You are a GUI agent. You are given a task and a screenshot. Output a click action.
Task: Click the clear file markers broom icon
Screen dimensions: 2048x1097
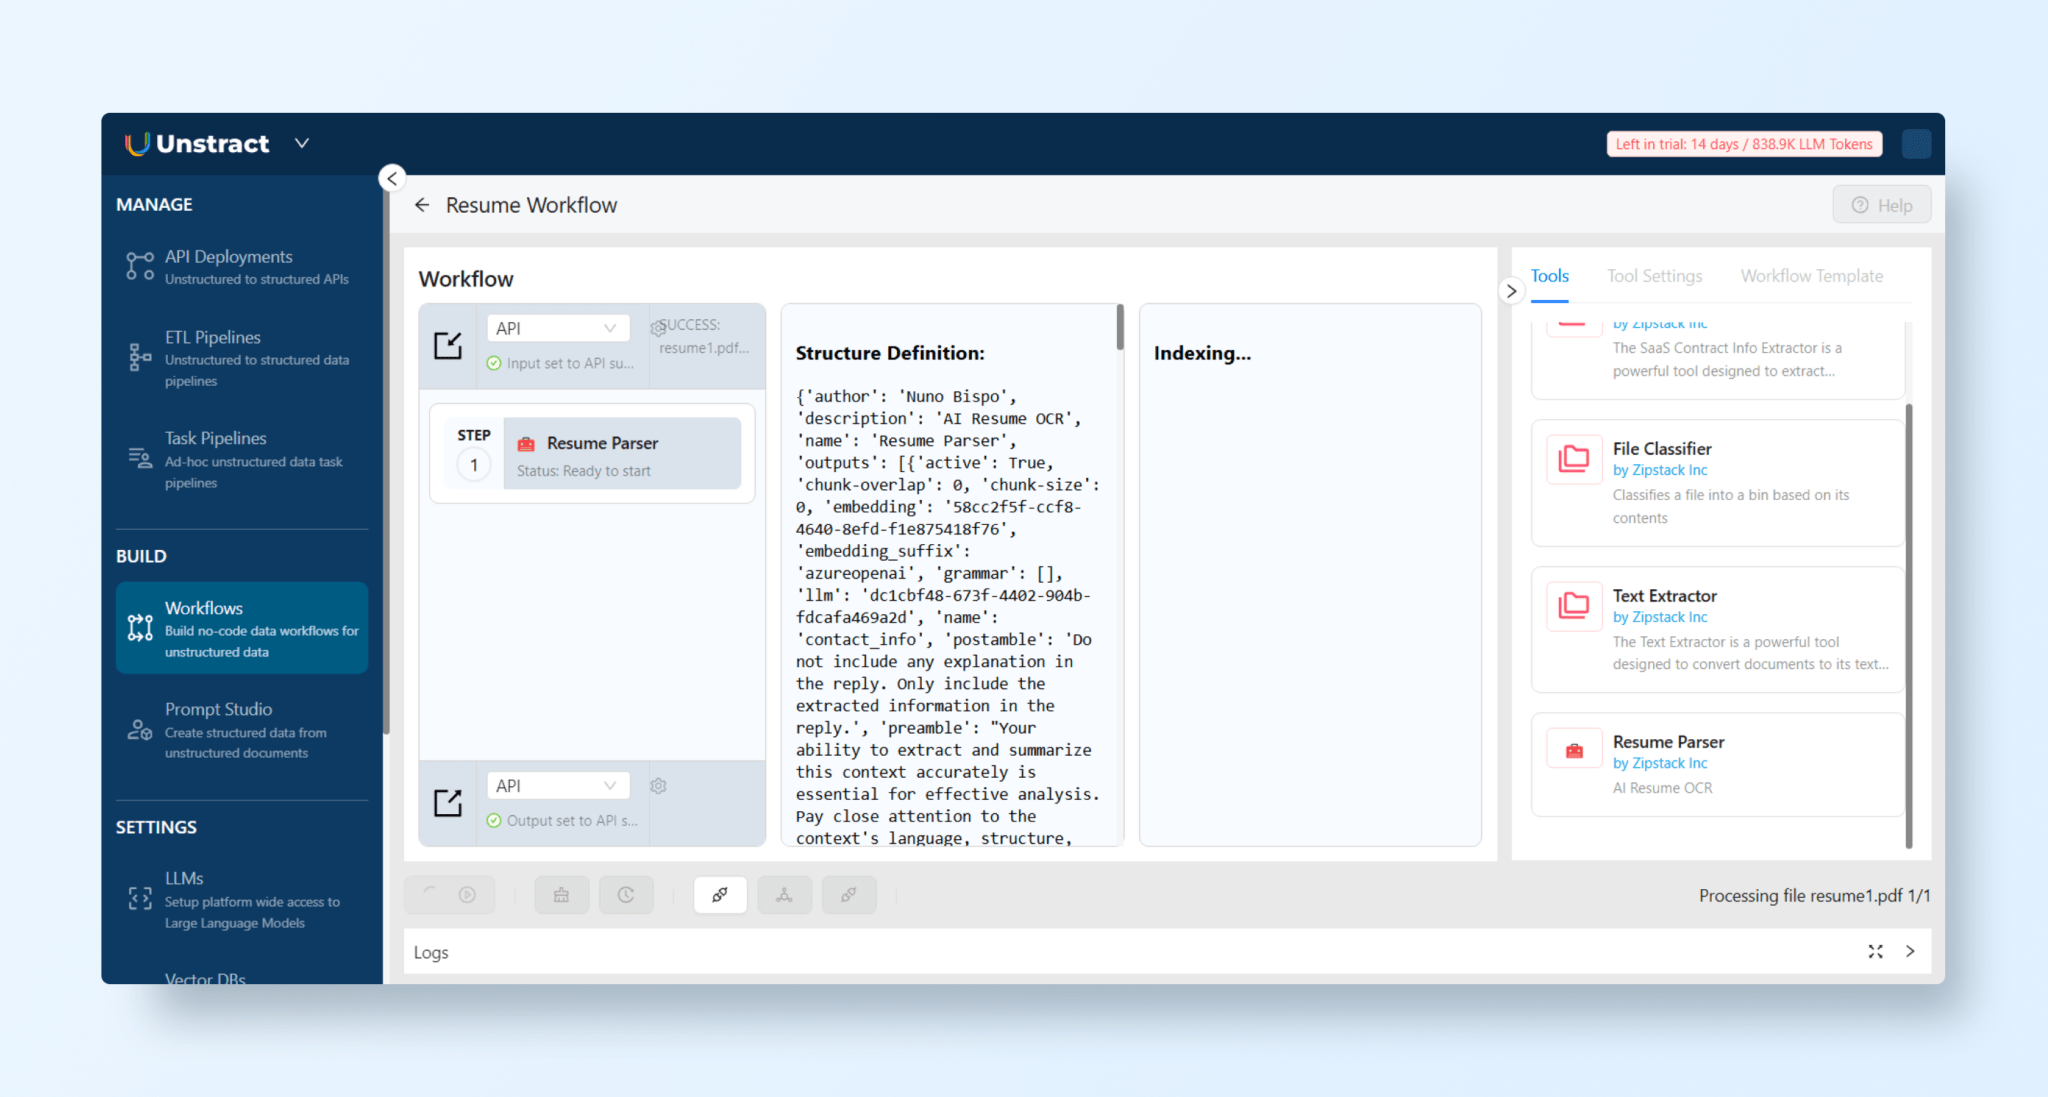coord(561,895)
